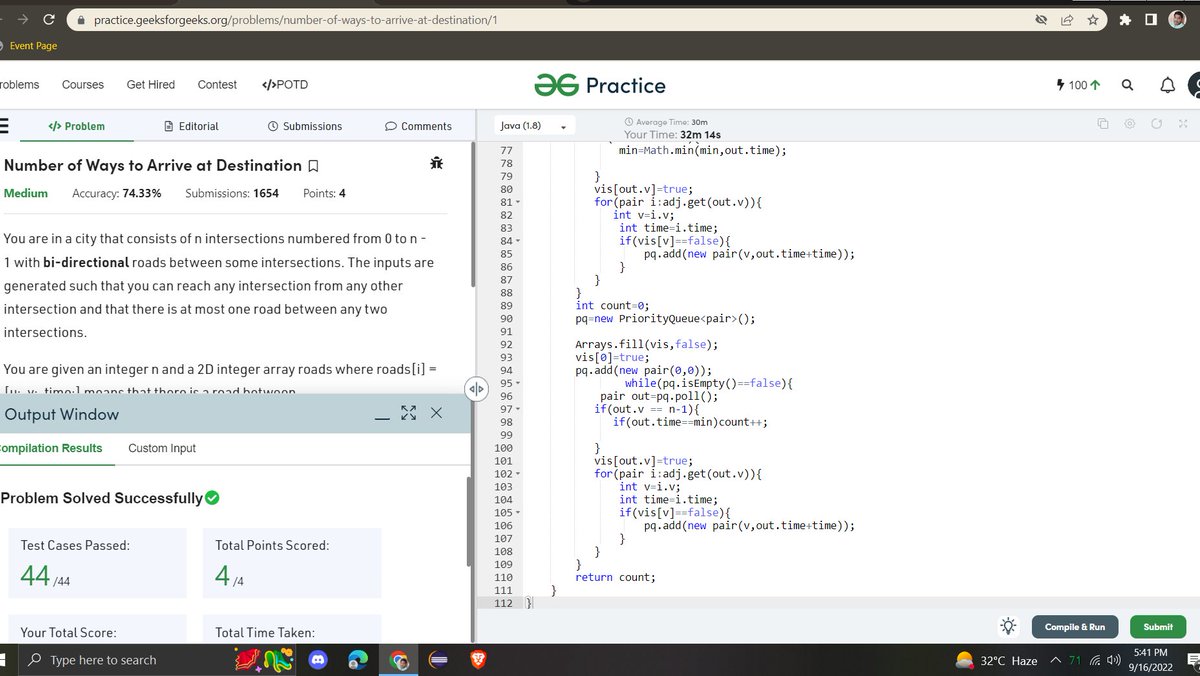The width and height of the screenshot is (1200, 676).
Task: Reset code with the refresh icon
Action: point(1155,124)
